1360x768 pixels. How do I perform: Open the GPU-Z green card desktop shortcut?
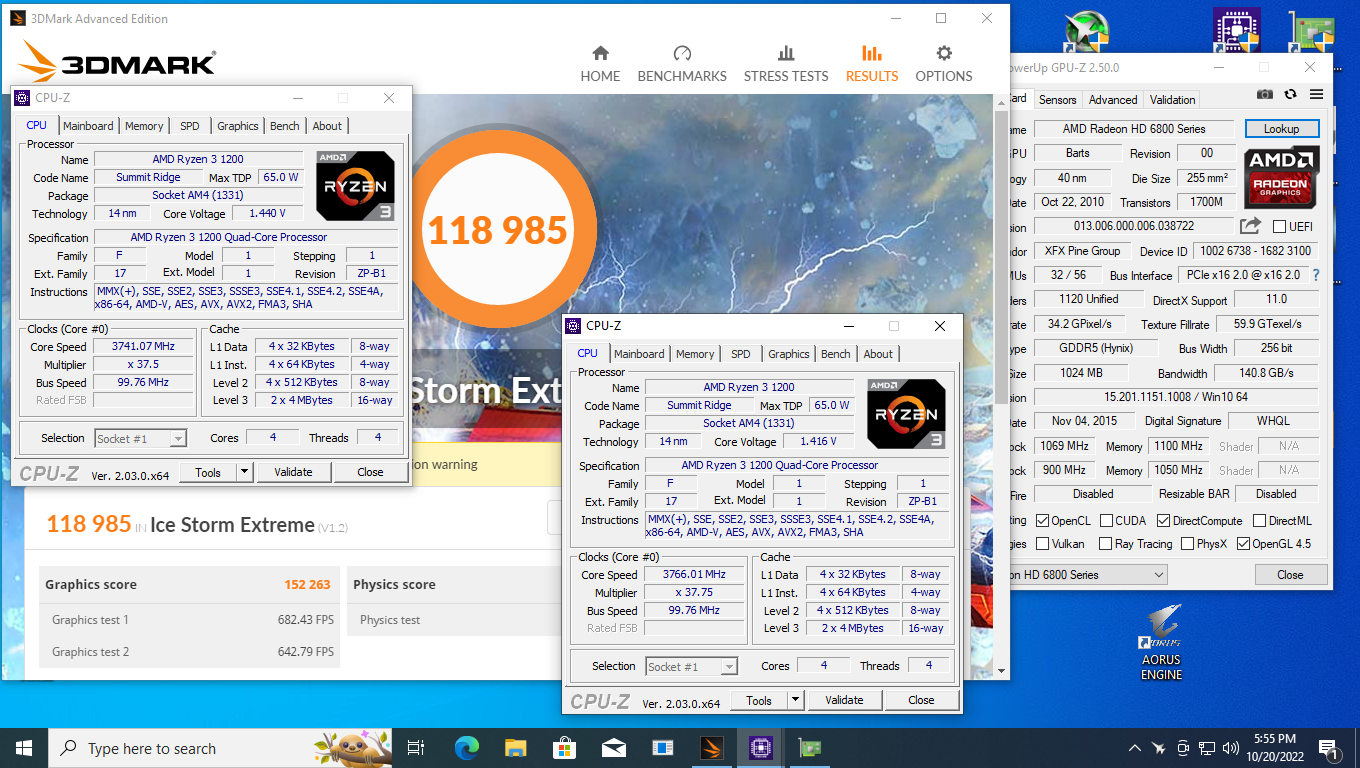tap(1313, 30)
